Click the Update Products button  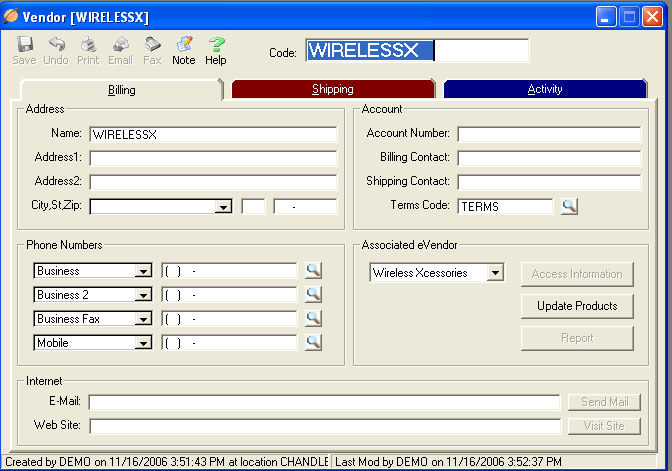(x=577, y=306)
